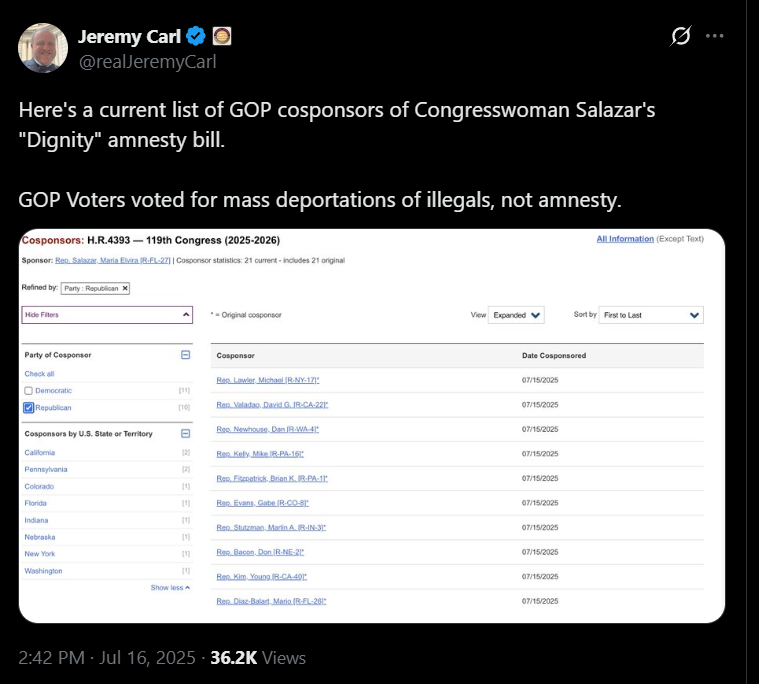Collapse the Hide Filters dropdown

pos(107,315)
